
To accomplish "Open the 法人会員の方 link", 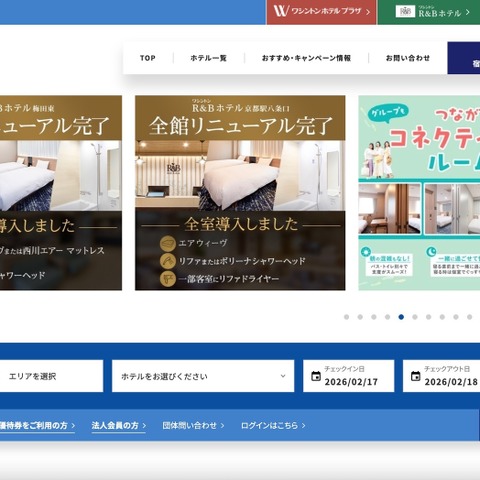I will coord(119,426).
